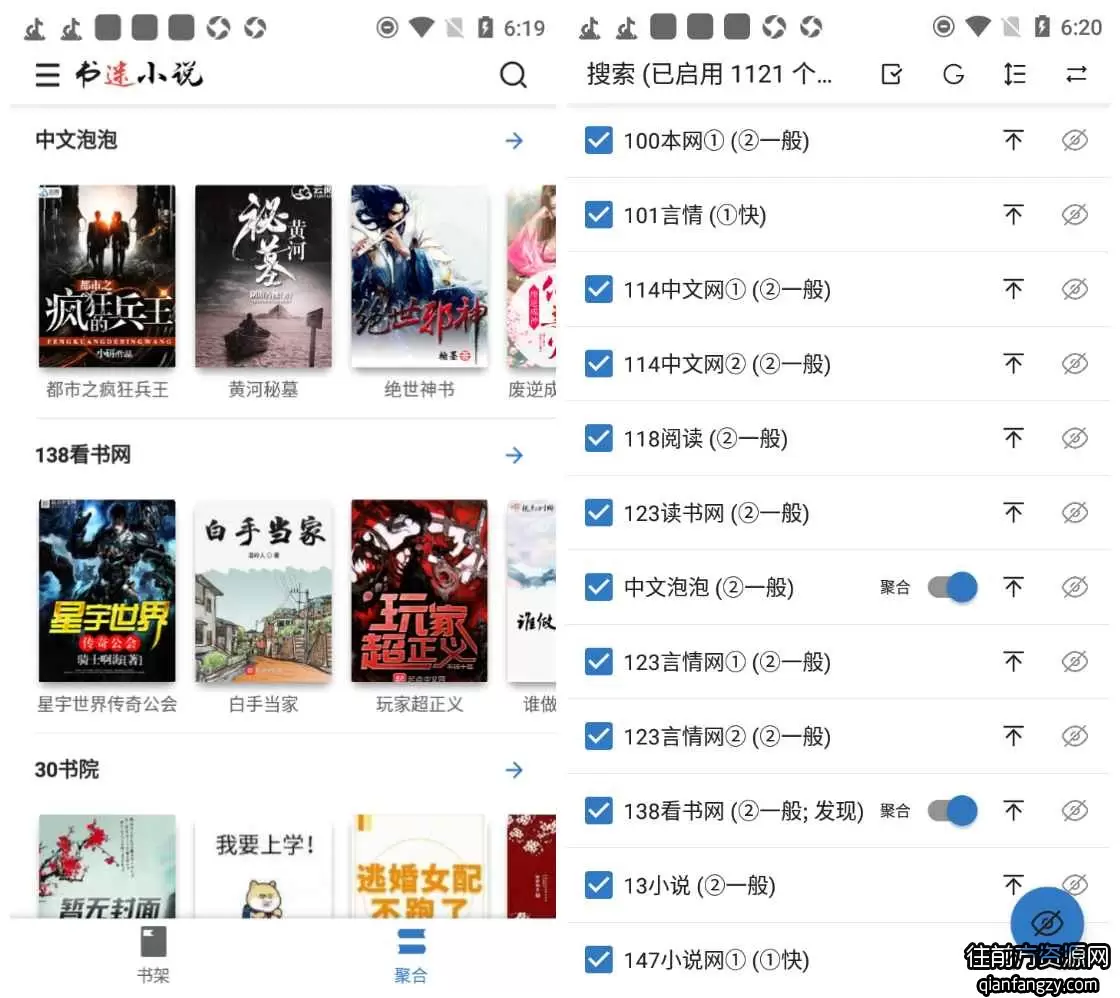The width and height of the screenshot is (1120, 998).
Task: Tap the 书迷小说 app logo
Action: pyautogui.click(x=139, y=74)
